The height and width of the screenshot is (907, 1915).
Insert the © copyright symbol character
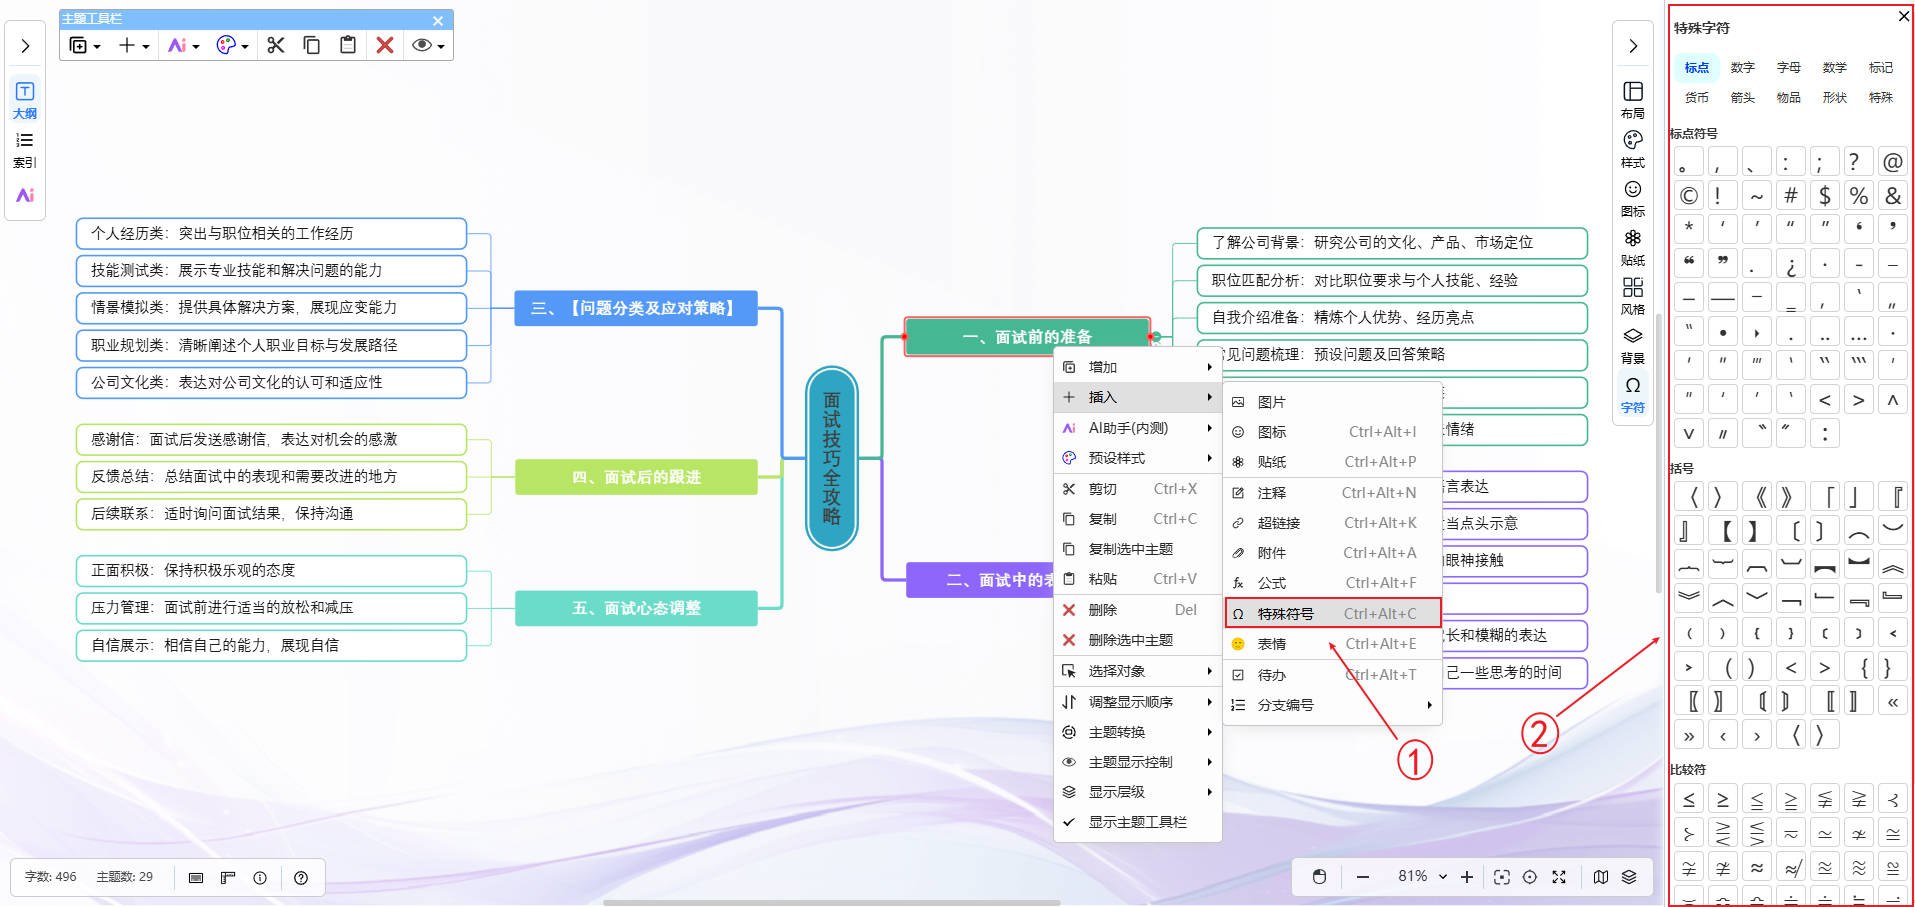(x=1689, y=196)
